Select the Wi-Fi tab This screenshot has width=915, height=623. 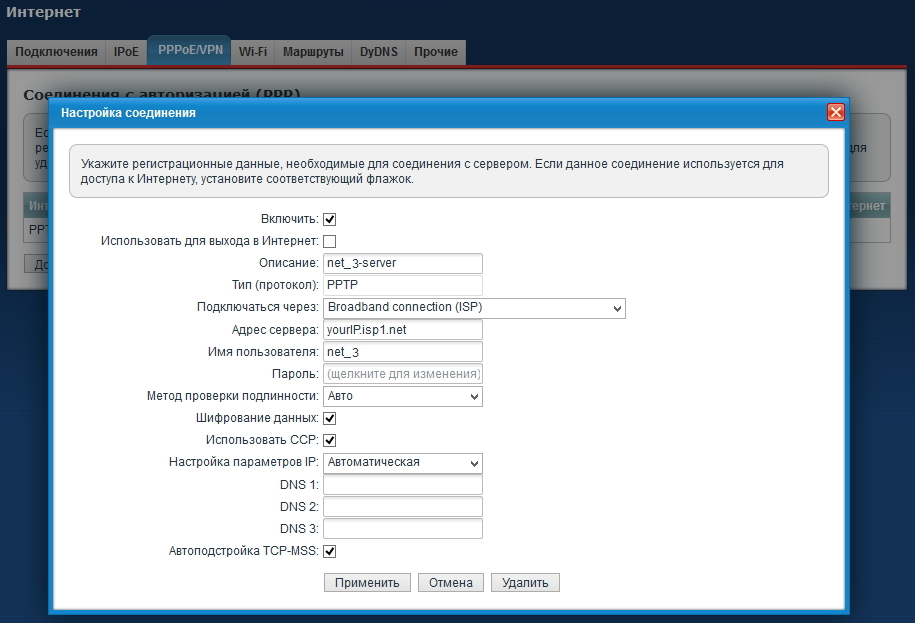pos(252,52)
